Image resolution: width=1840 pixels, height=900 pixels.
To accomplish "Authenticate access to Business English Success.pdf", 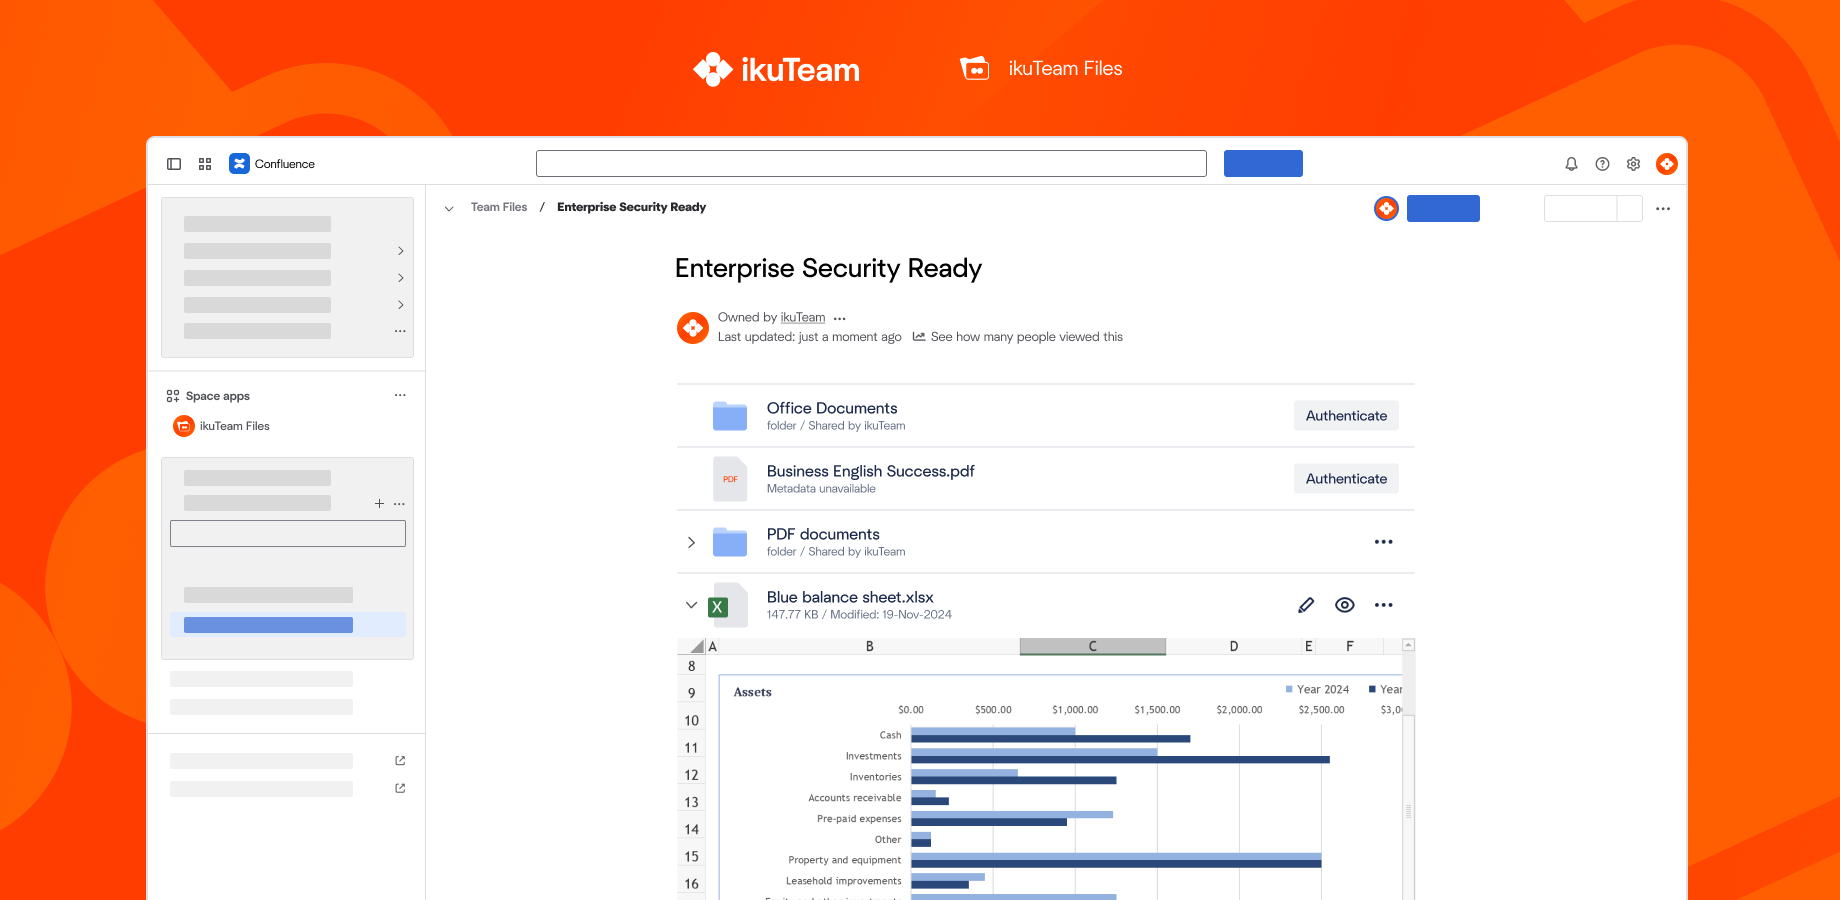I will tap(1346, 478).
